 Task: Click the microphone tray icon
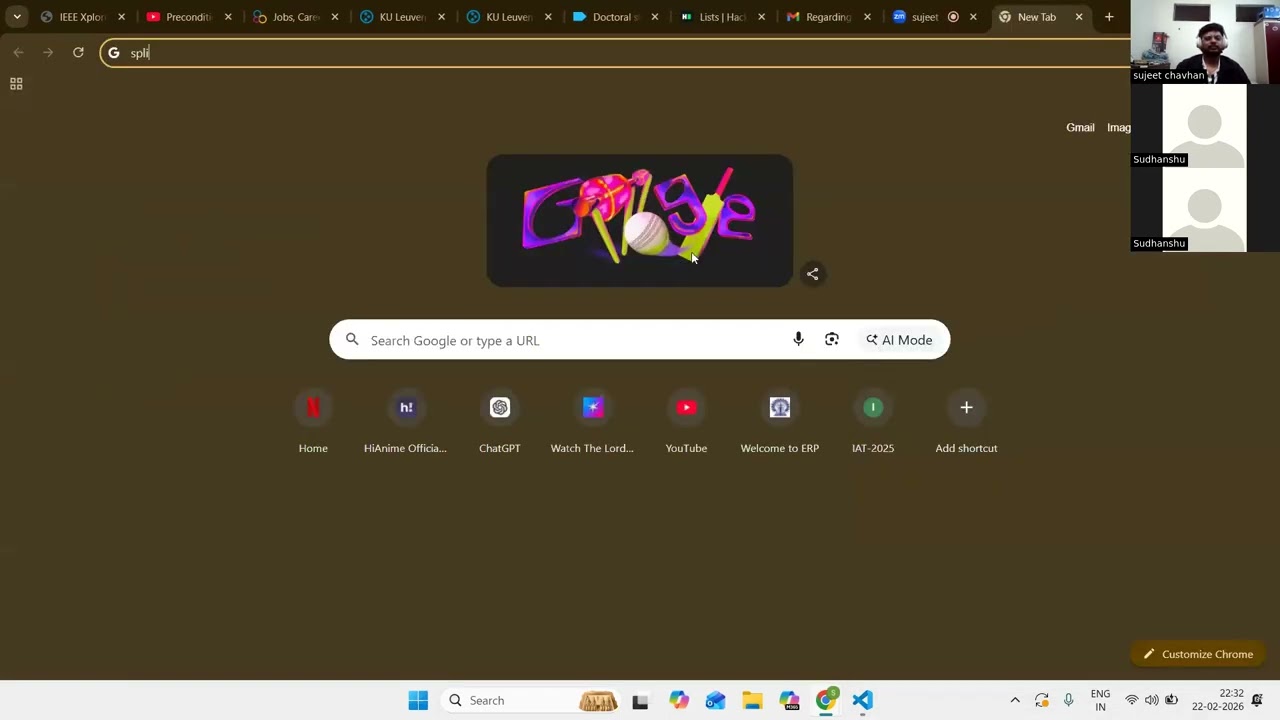tap(1068, 700)
